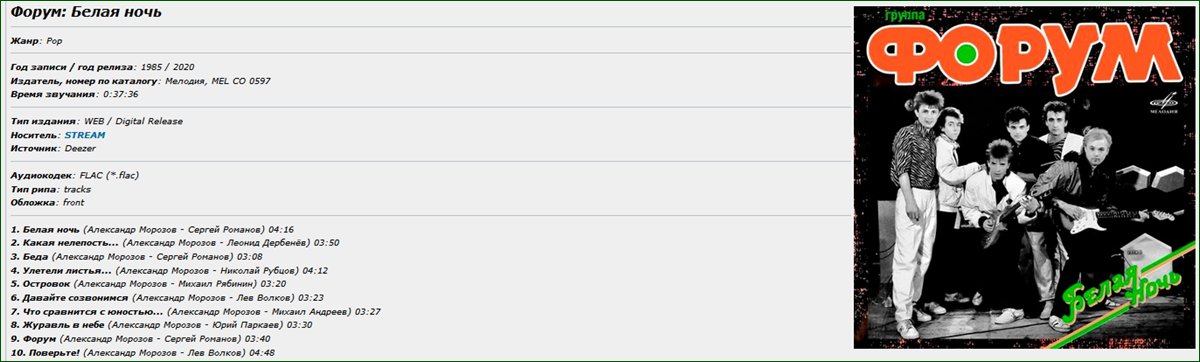This screenshot has height=362, width=1200.
Task: Select track 4 Улетели листья...
Action: coord(169,270)
